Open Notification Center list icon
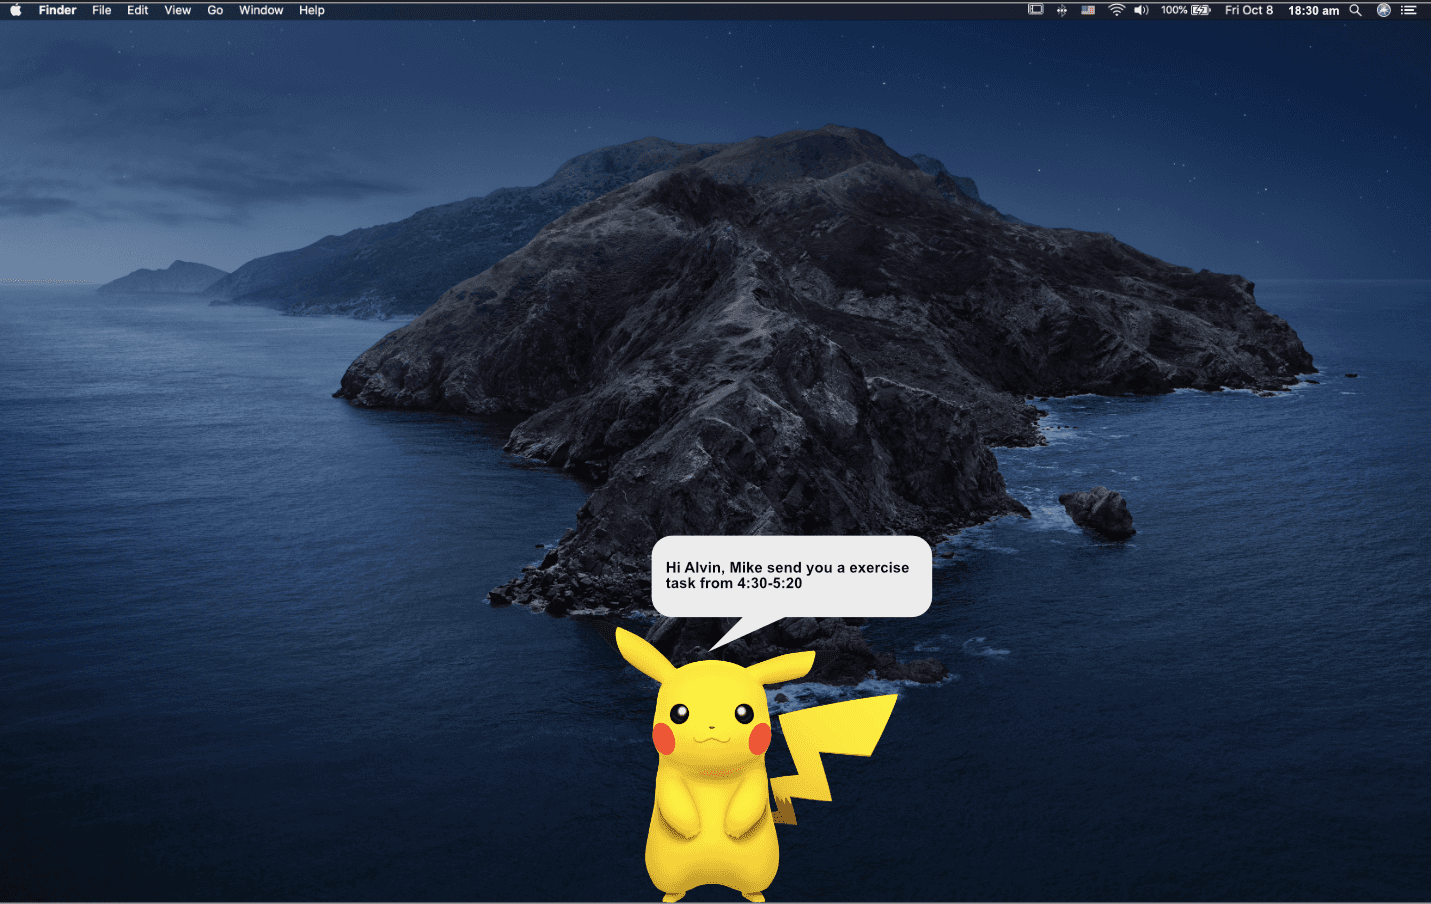The height and width of the screenshot is (904, 1431). pyautogui.click(x=1409, y=10)
